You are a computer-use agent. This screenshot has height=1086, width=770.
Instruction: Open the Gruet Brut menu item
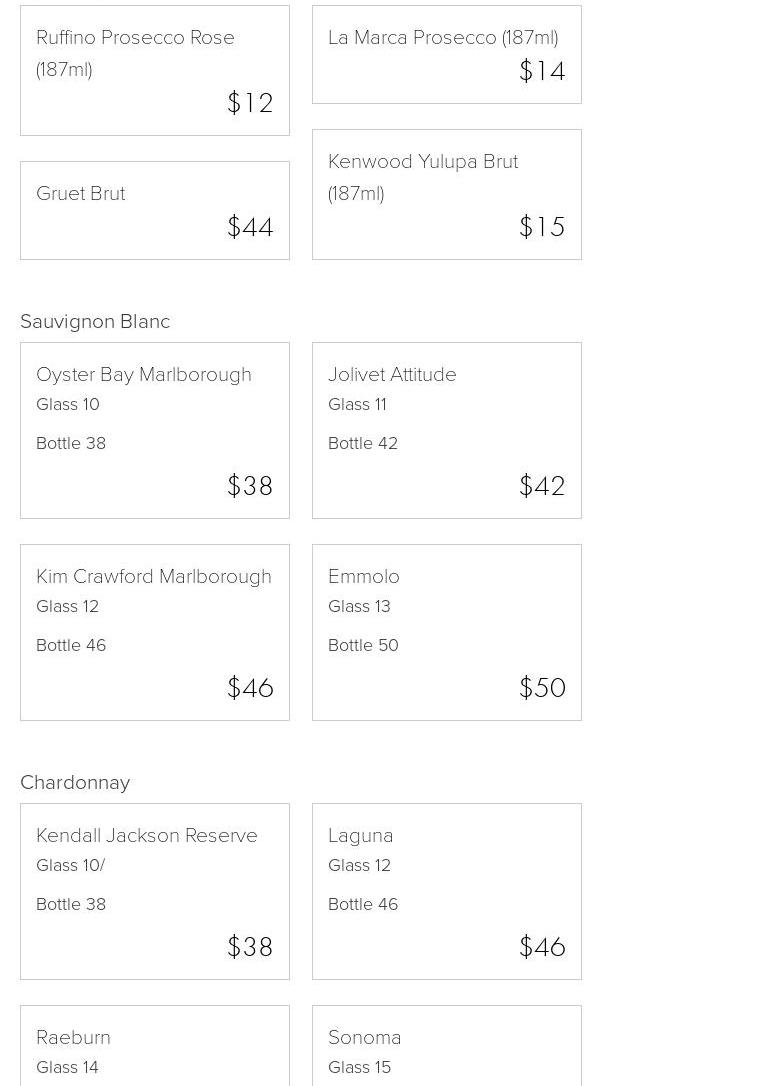coord(155,210)
